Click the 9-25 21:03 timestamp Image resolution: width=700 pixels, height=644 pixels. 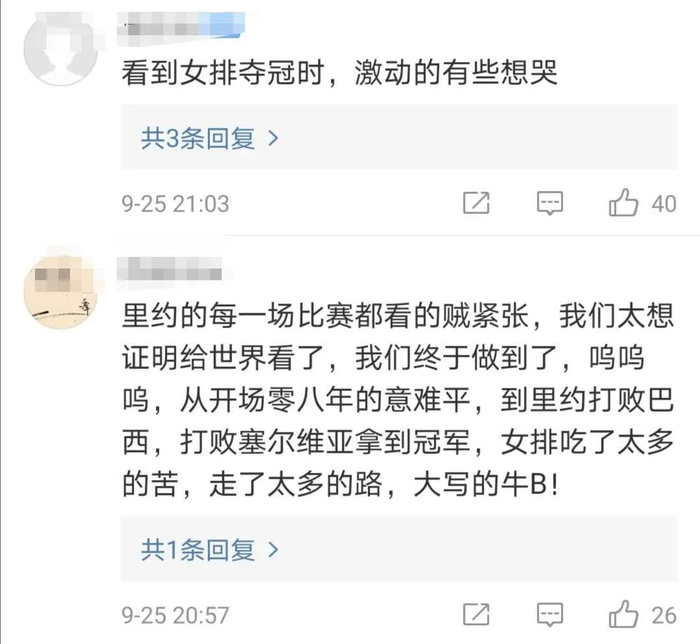pyautogui.click(x=175, y=204)
